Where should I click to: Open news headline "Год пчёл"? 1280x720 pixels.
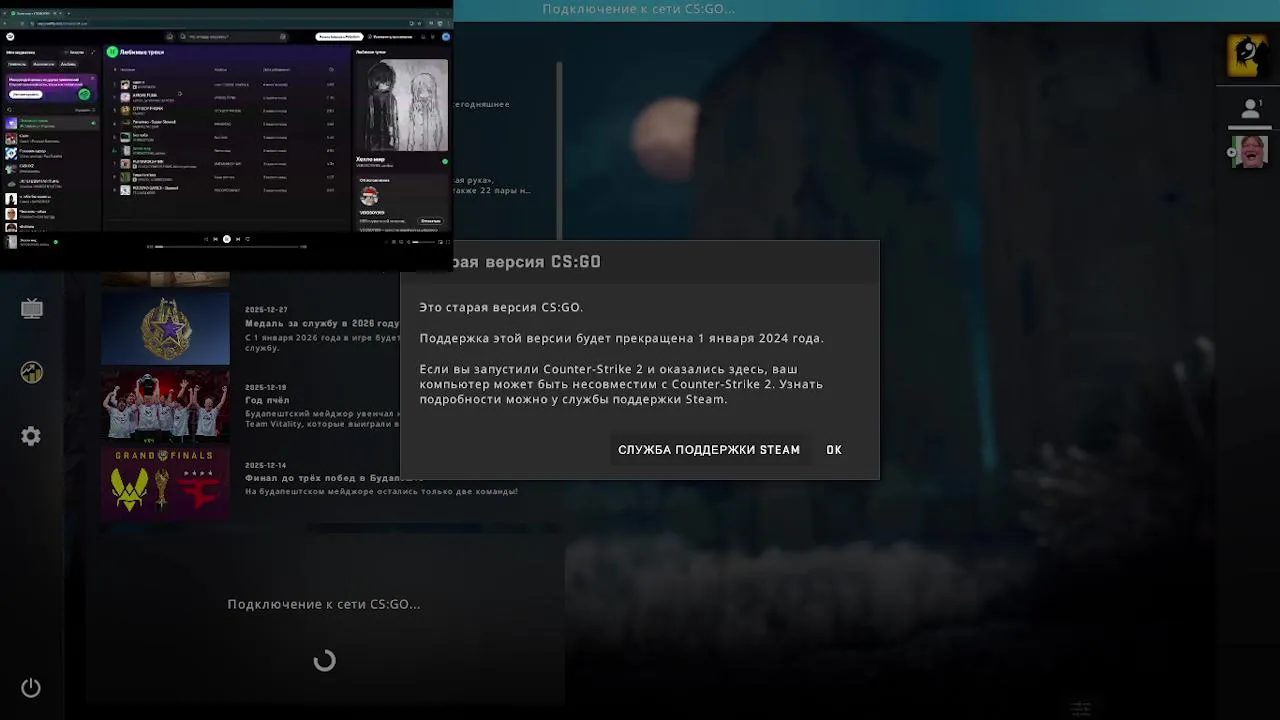267,400
